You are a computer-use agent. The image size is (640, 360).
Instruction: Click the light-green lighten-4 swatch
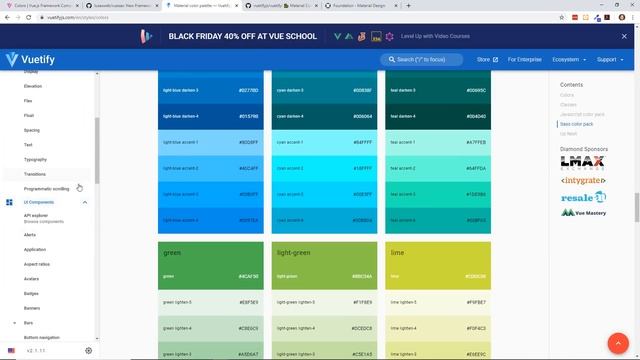coord(324,329)
